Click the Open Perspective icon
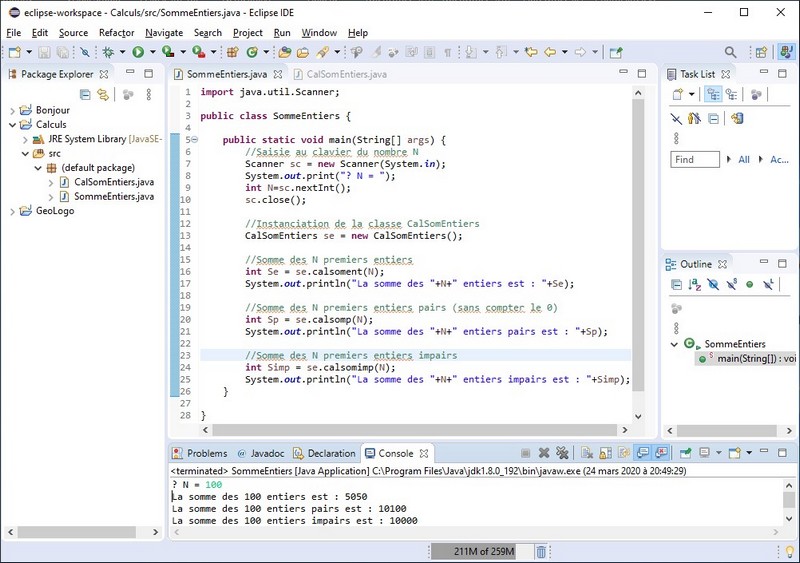The width and height of the screenshot is (800, 563). click(x=761, y=52)
